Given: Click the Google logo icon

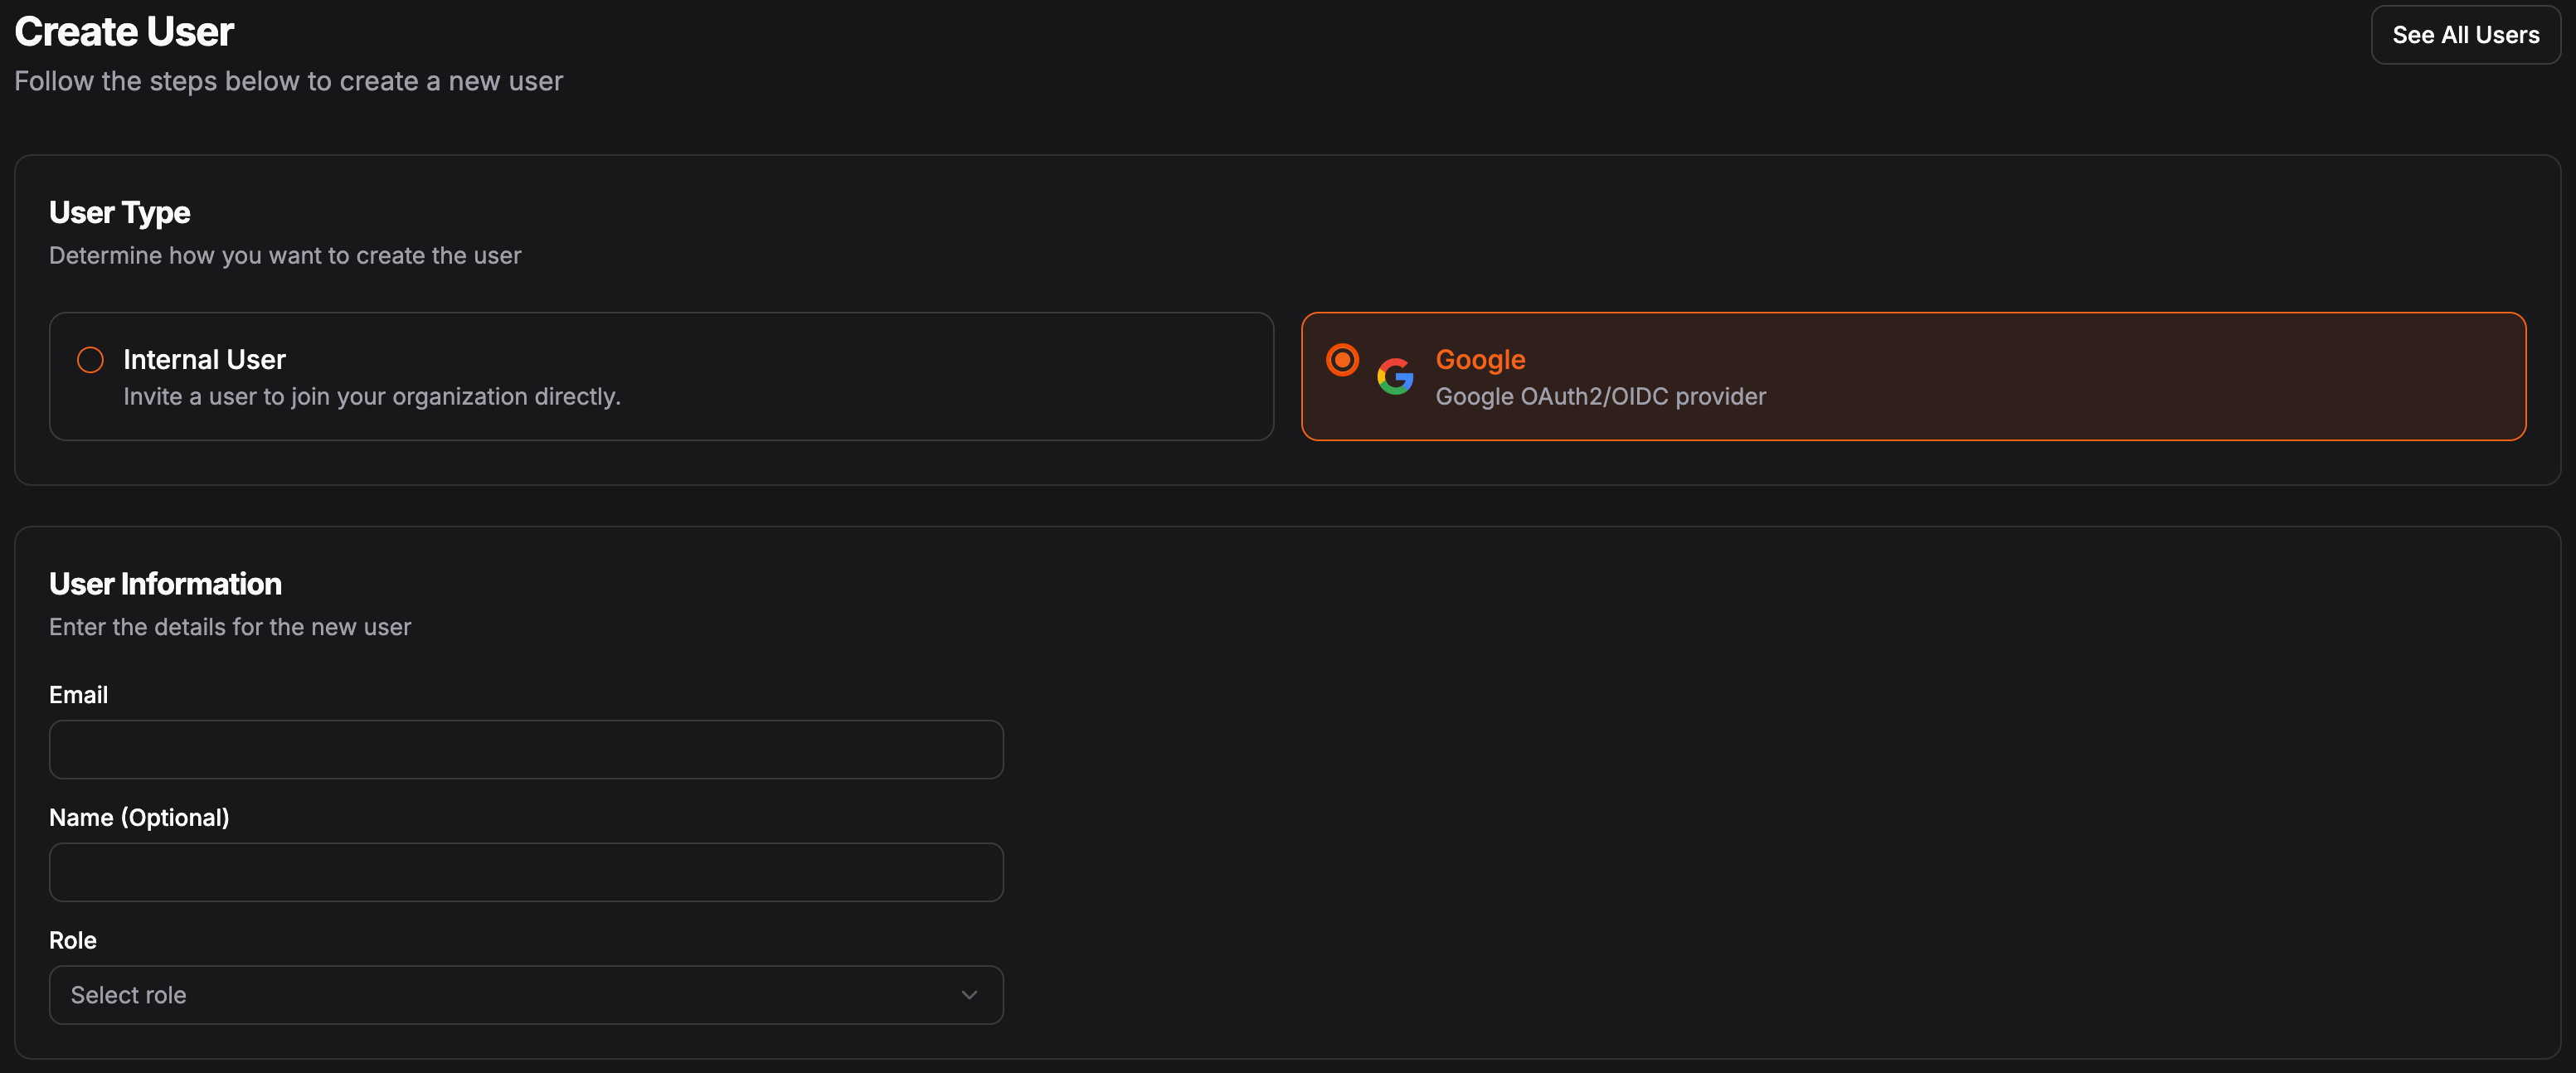Looking at the screenshot, I should coord(1395,377).
